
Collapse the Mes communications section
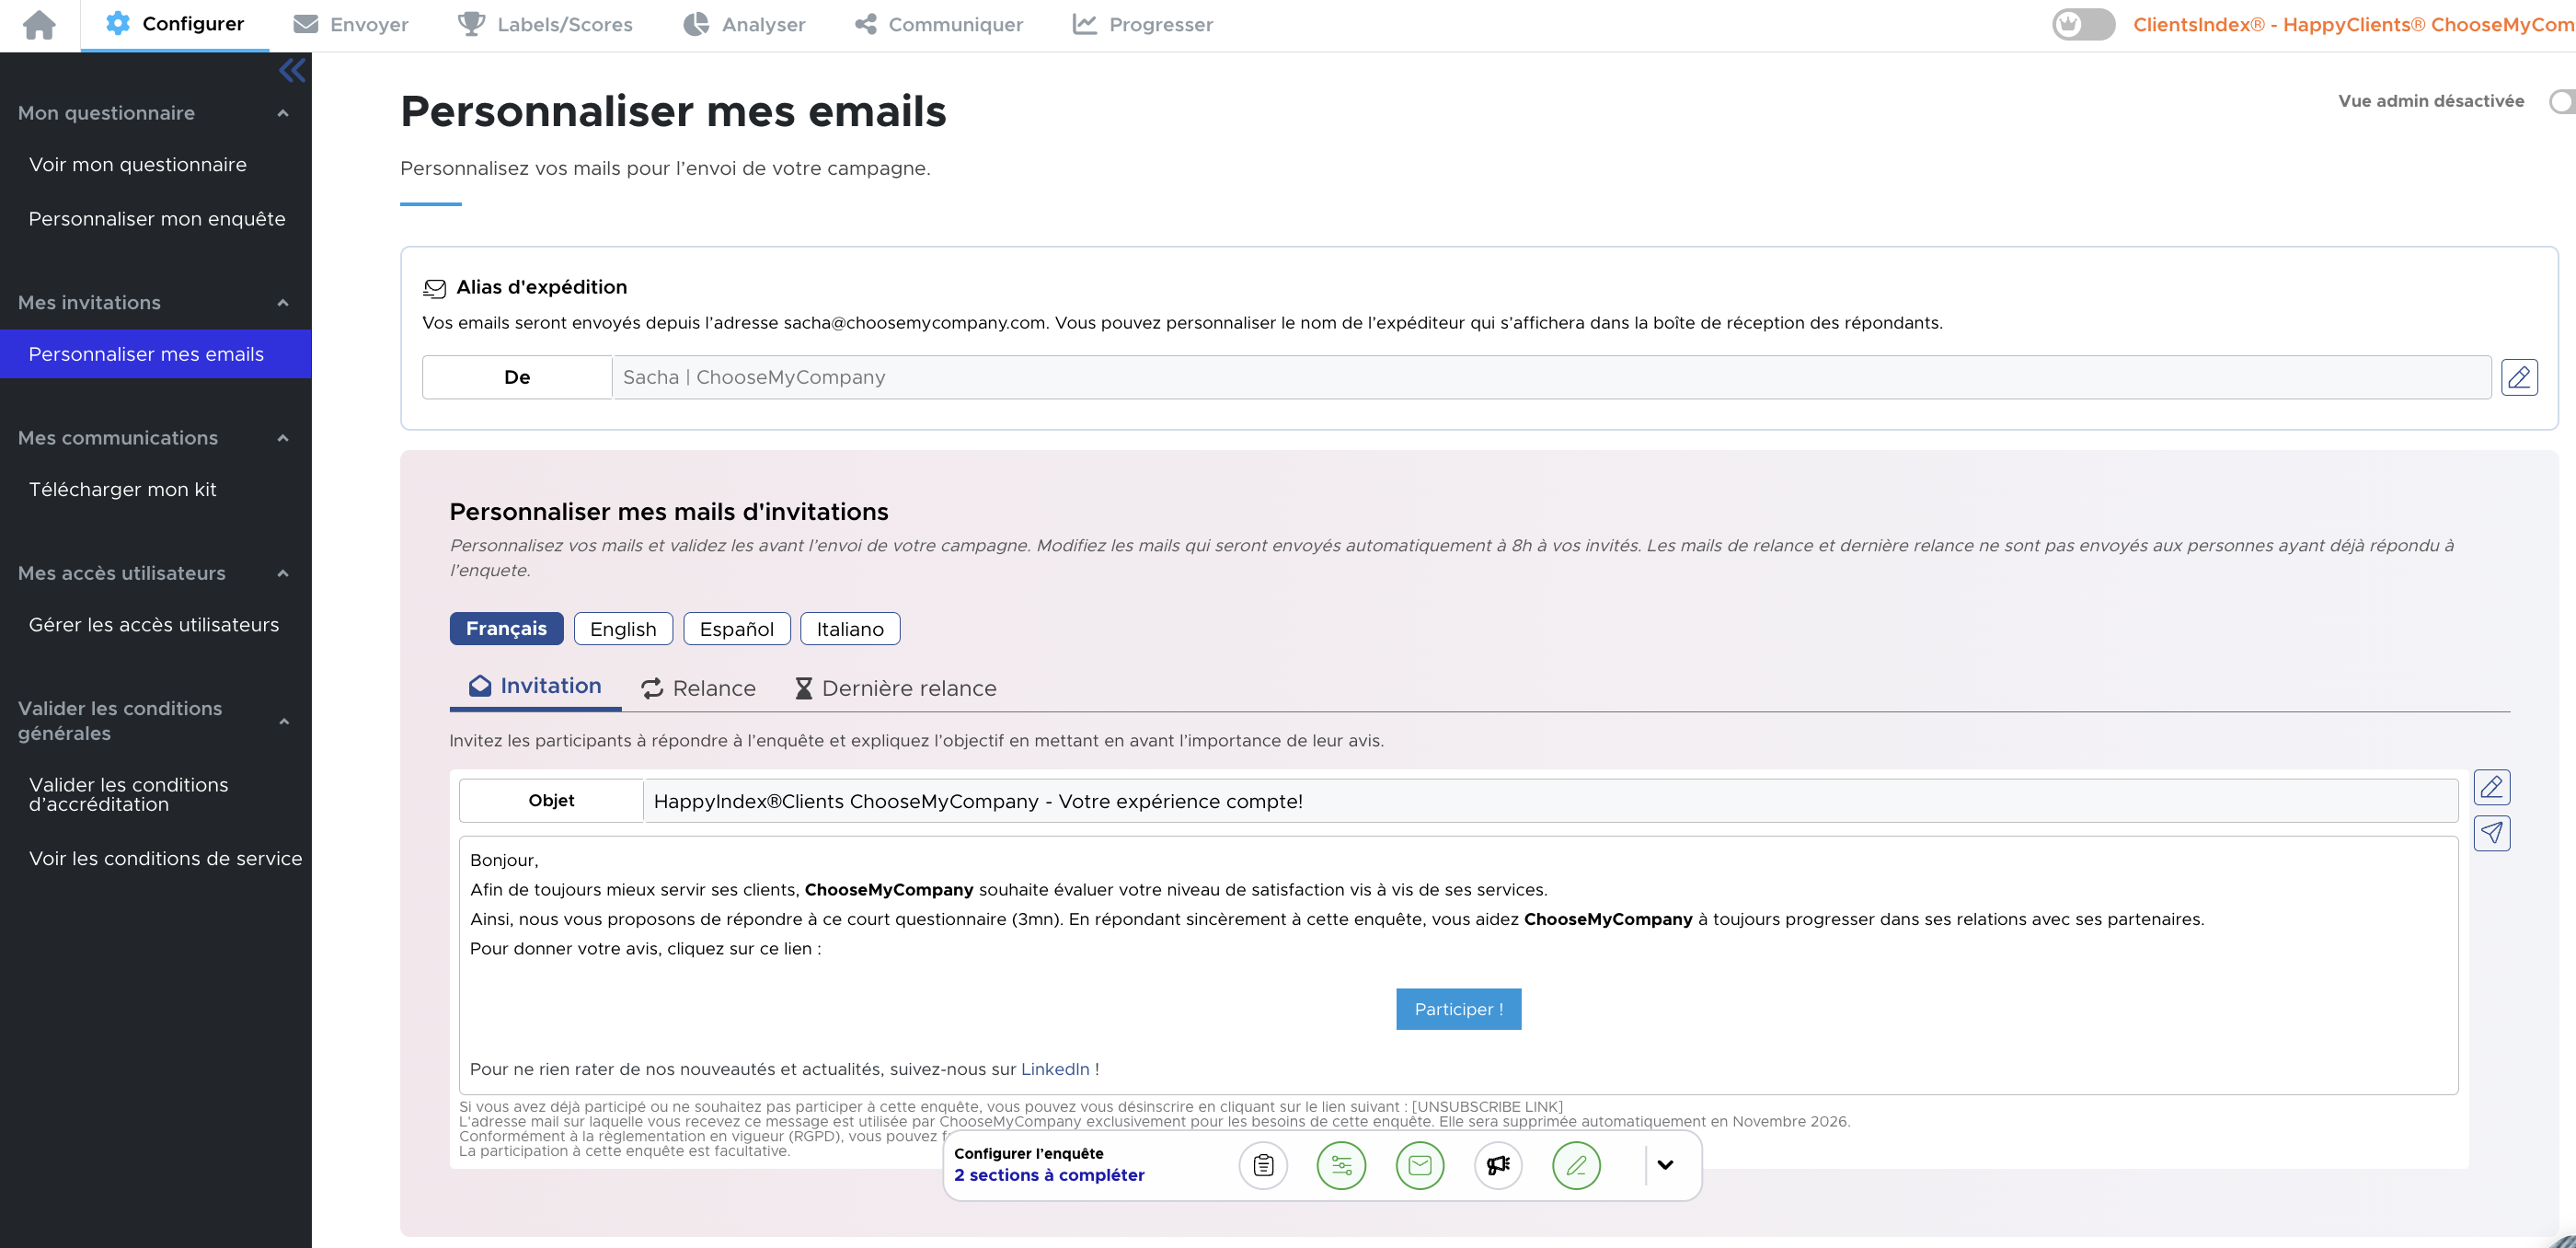(x=283, y=438)
